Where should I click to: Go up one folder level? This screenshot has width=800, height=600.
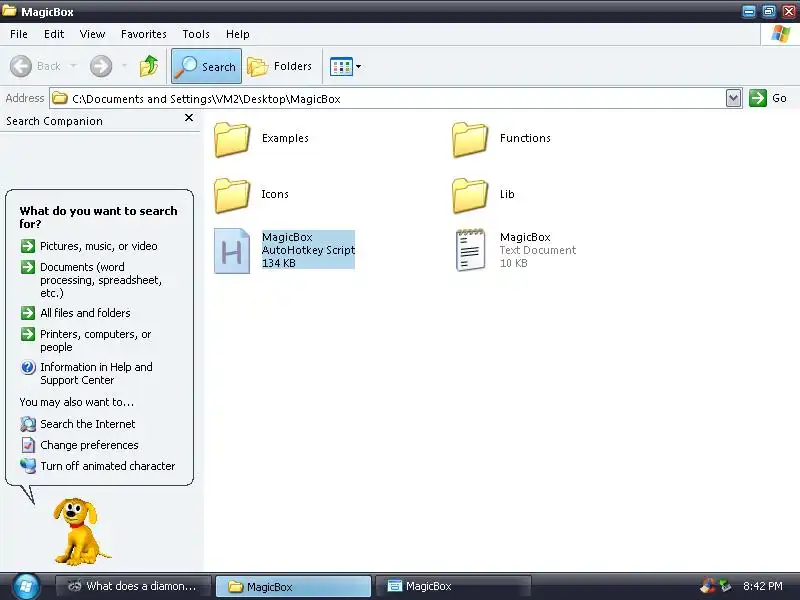point(149,66)
